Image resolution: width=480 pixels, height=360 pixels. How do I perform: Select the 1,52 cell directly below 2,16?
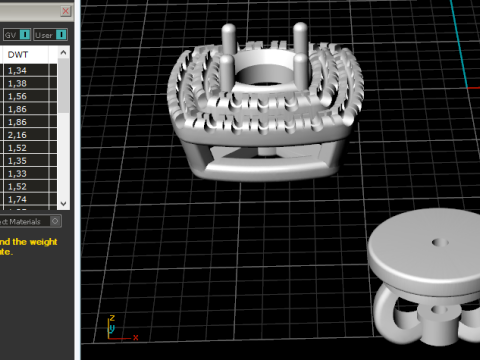tap(26, 148)
